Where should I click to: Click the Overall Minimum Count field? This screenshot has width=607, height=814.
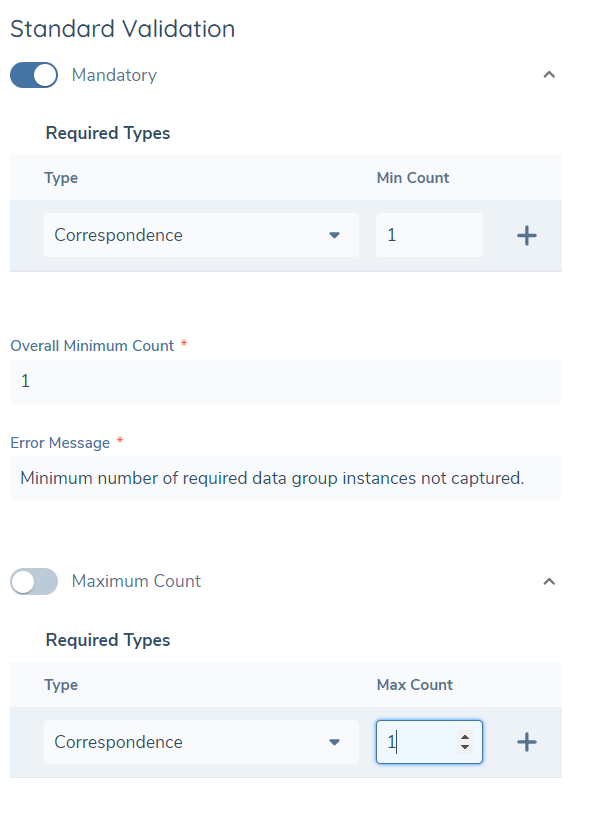pos(285,382)
